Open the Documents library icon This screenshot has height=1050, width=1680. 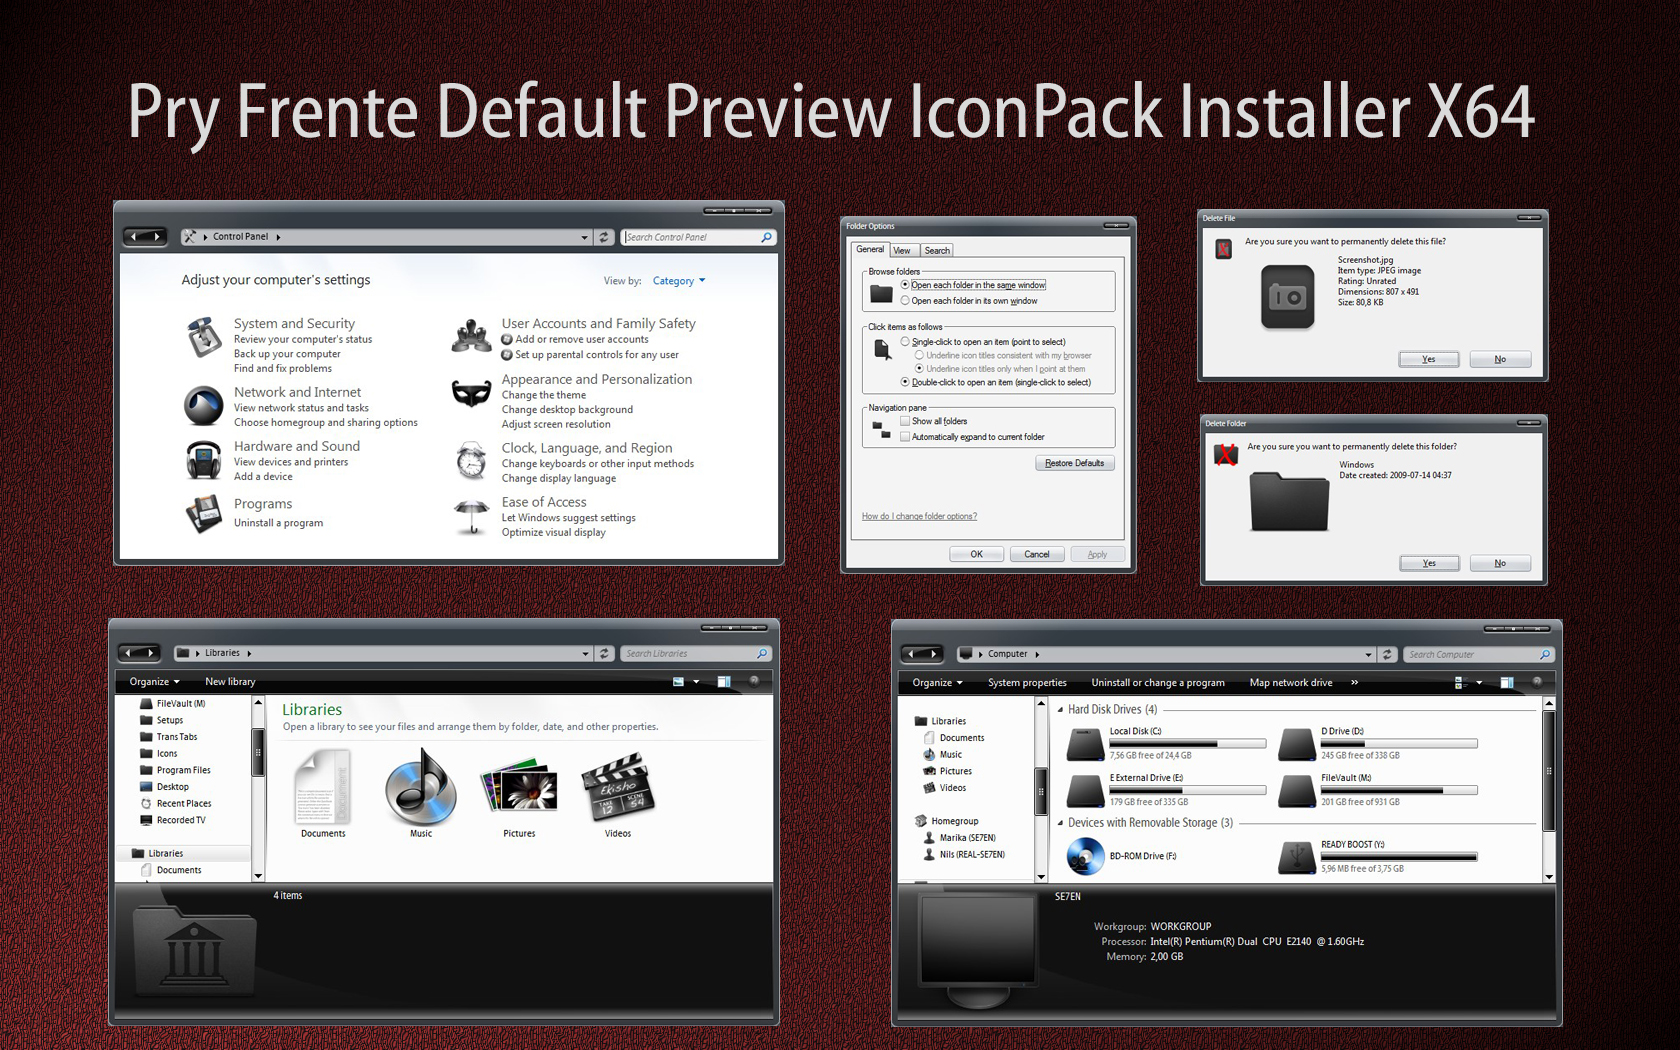(x=323, y=787)
